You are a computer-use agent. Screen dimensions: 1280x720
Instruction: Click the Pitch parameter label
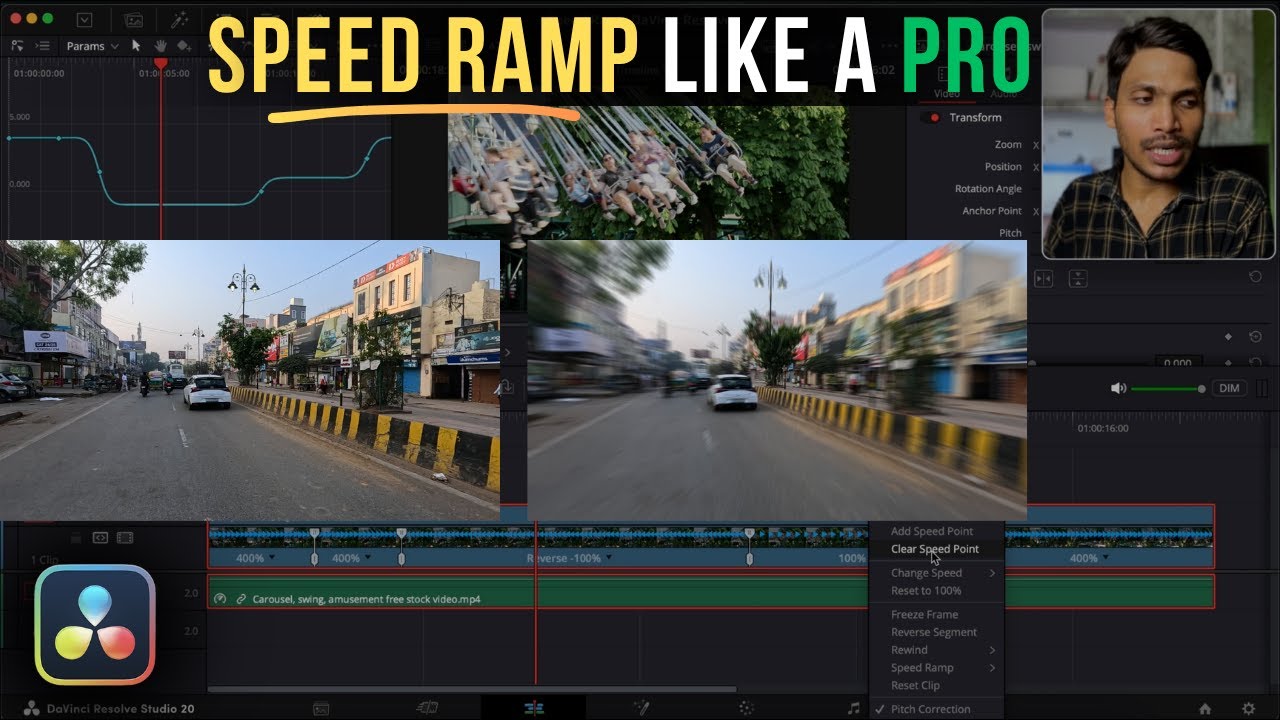[1010, 233]
